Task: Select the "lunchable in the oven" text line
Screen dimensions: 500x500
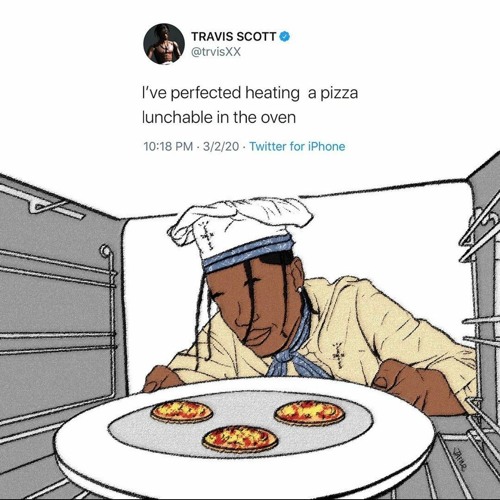Action: (x=219, y=117)
